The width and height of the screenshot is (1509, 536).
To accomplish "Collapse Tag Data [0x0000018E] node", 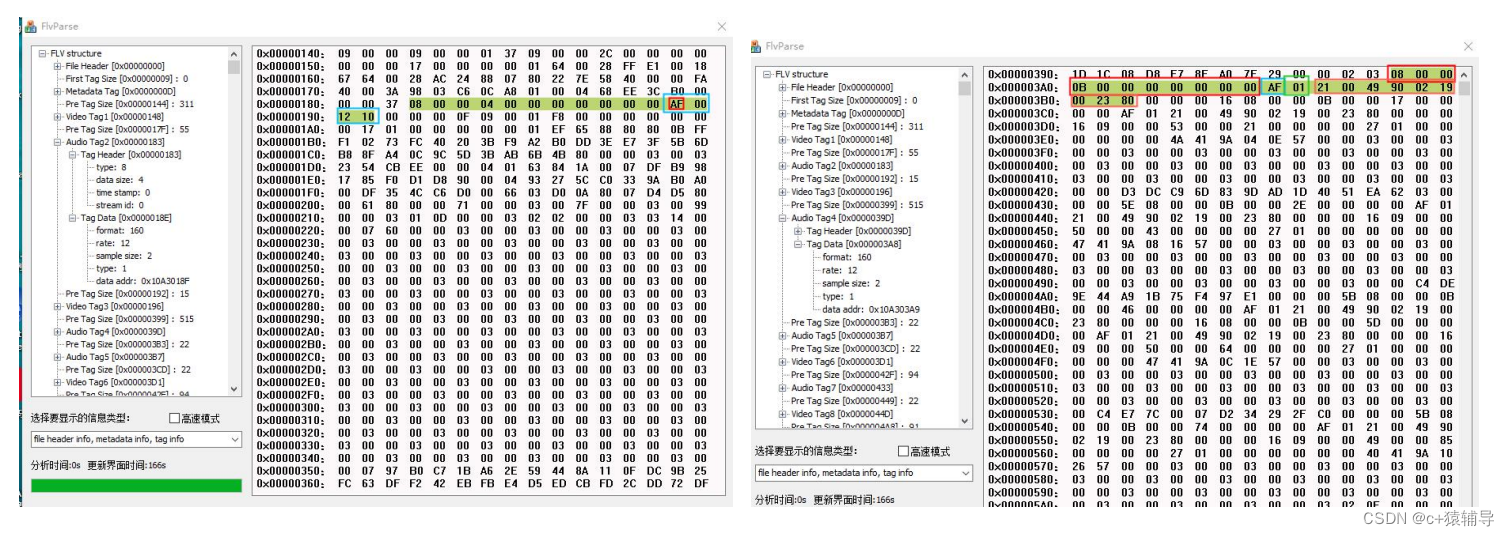I will coord(73,218).
